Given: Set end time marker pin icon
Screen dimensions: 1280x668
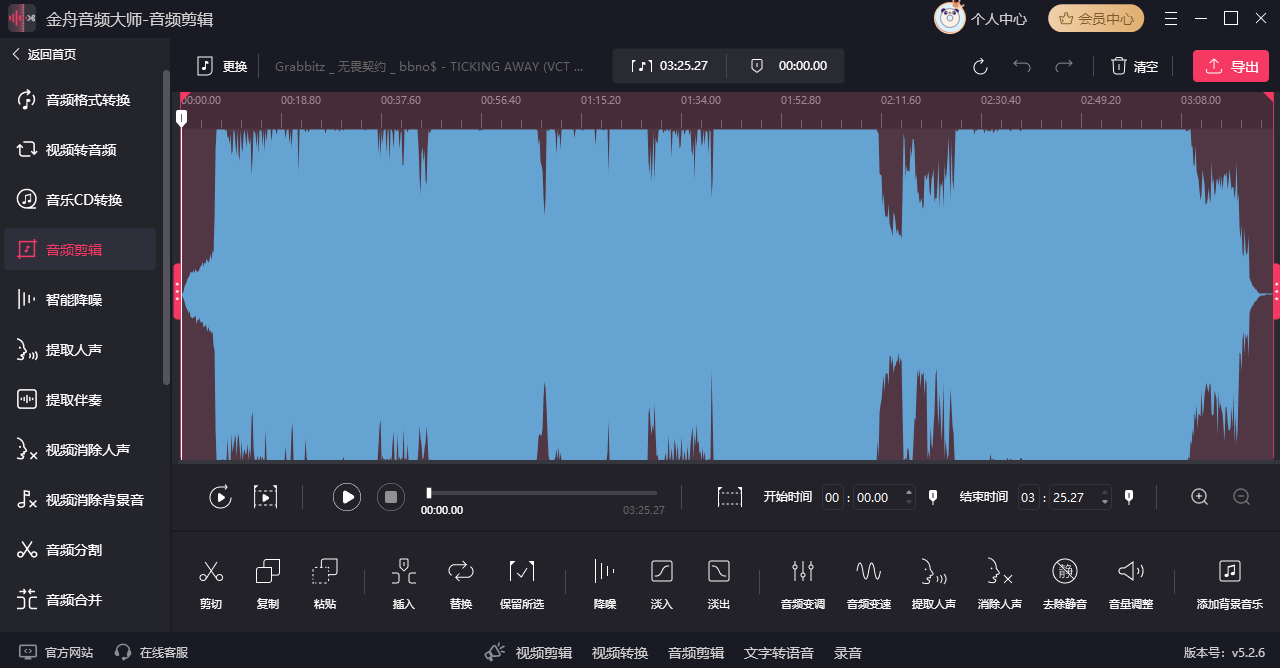Looking at the screenshot, I should tap(1129, 497).
